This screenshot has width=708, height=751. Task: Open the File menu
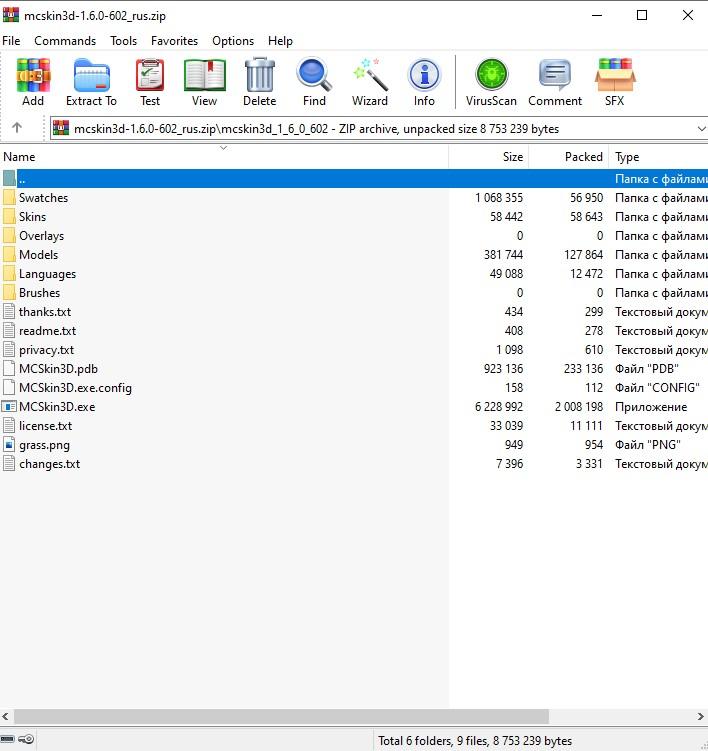[11, 41]
